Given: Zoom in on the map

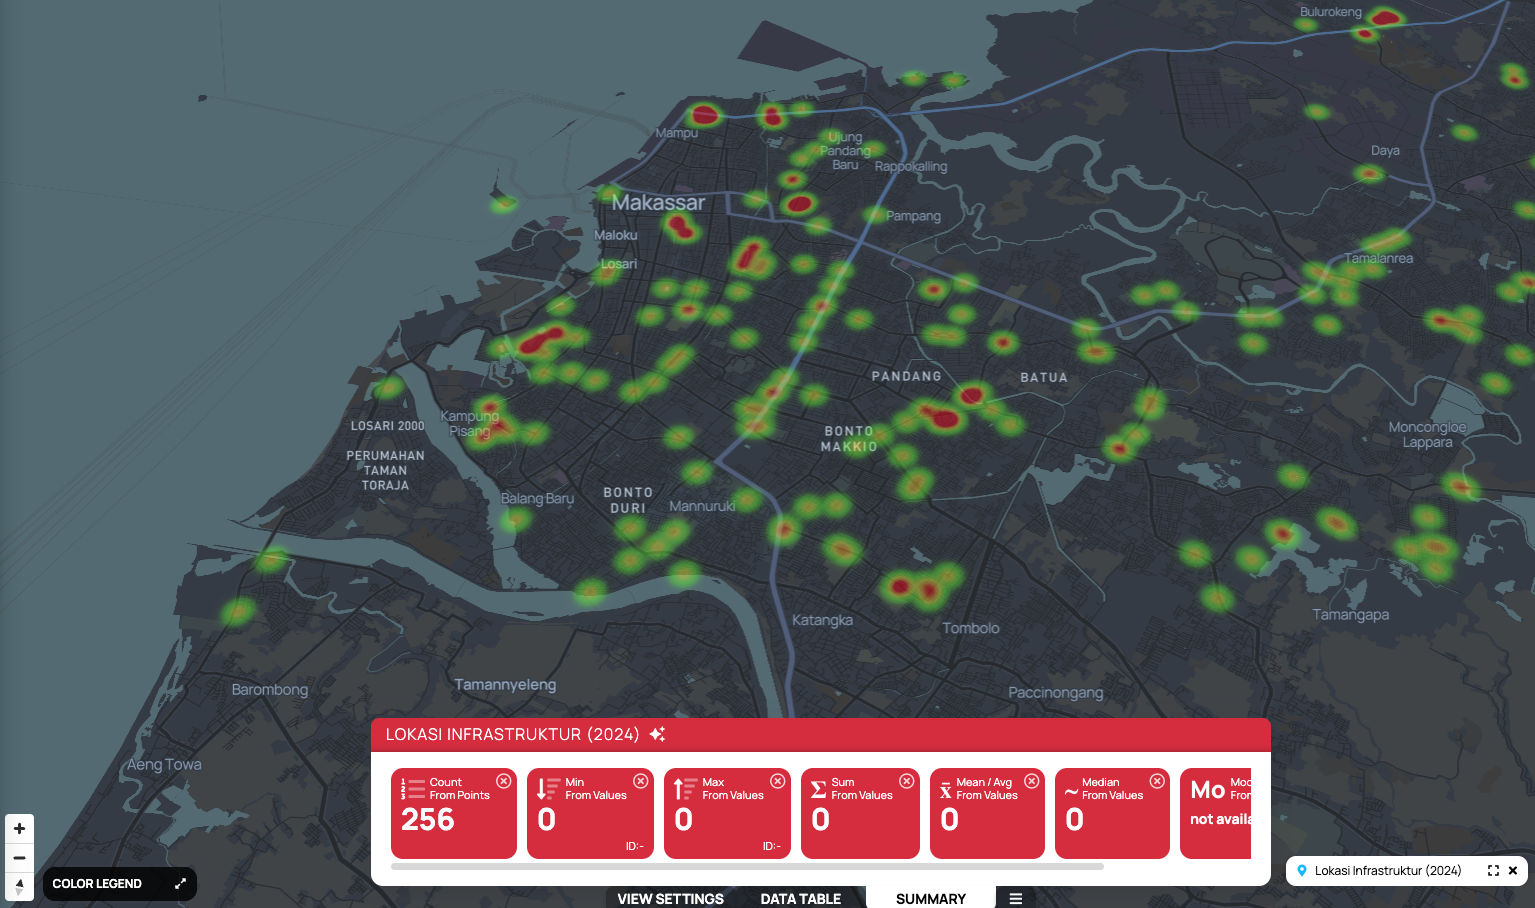Looking at the screenshot, I should (19, 829).
